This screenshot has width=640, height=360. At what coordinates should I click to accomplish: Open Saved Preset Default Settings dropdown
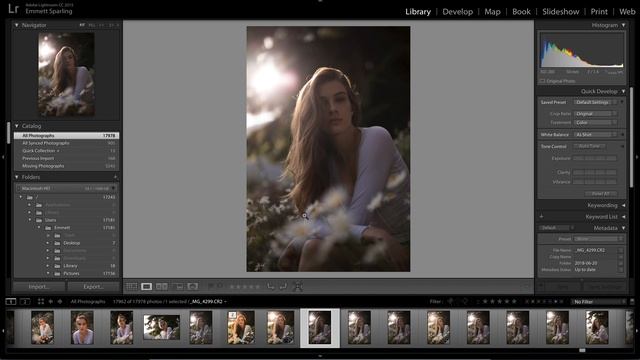tap(596, 102)
